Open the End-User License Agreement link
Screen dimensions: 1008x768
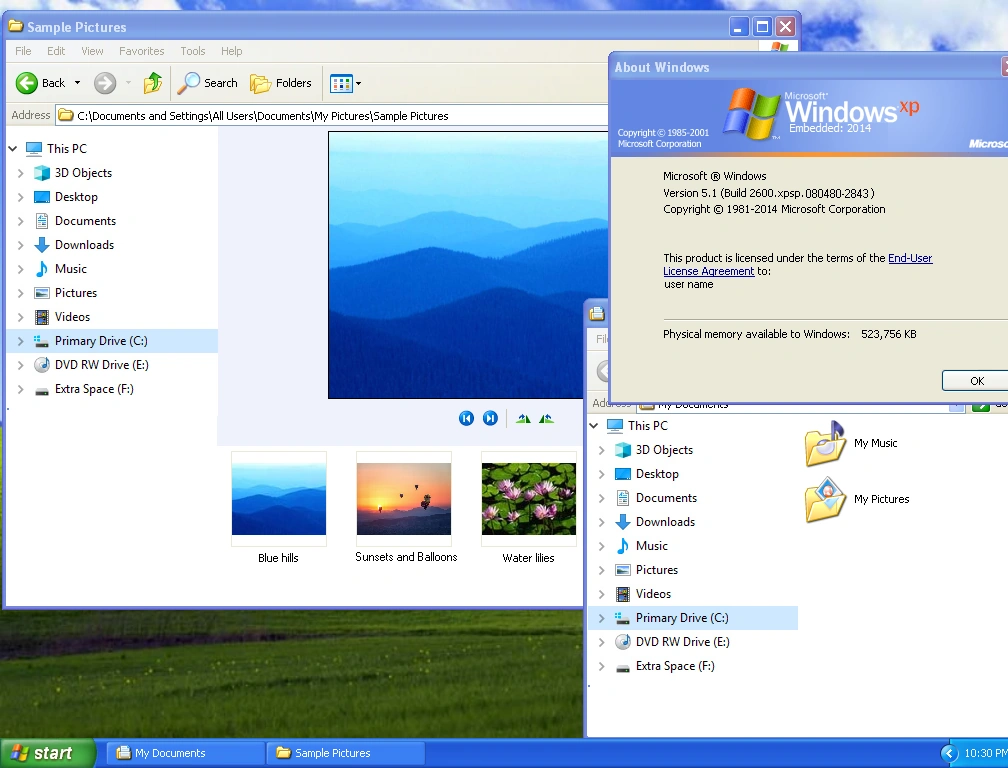798,265
